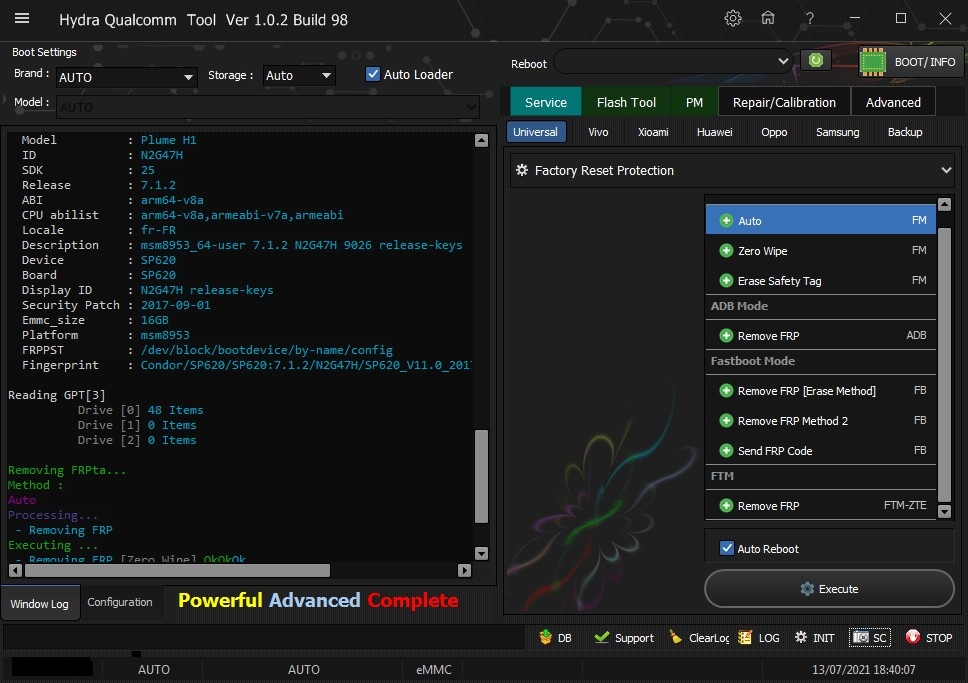The width and height of the screenshot is (968, 683).
Task: Open the LOG icon
Action: (x=745, y=637)
